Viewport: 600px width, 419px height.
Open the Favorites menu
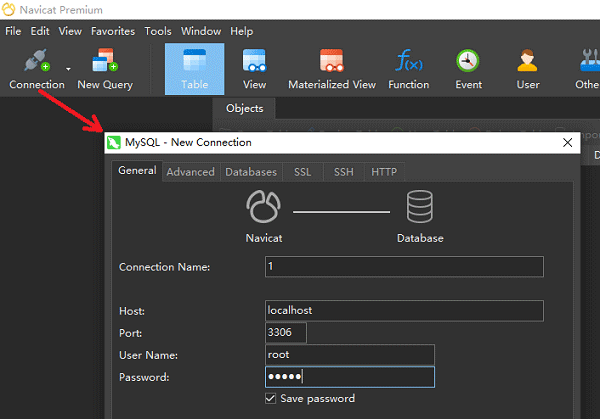[113, 31]
